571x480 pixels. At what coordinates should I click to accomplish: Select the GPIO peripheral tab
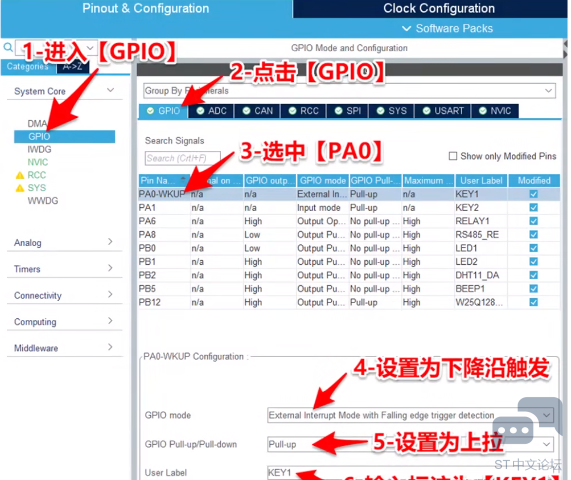(163, 111)
